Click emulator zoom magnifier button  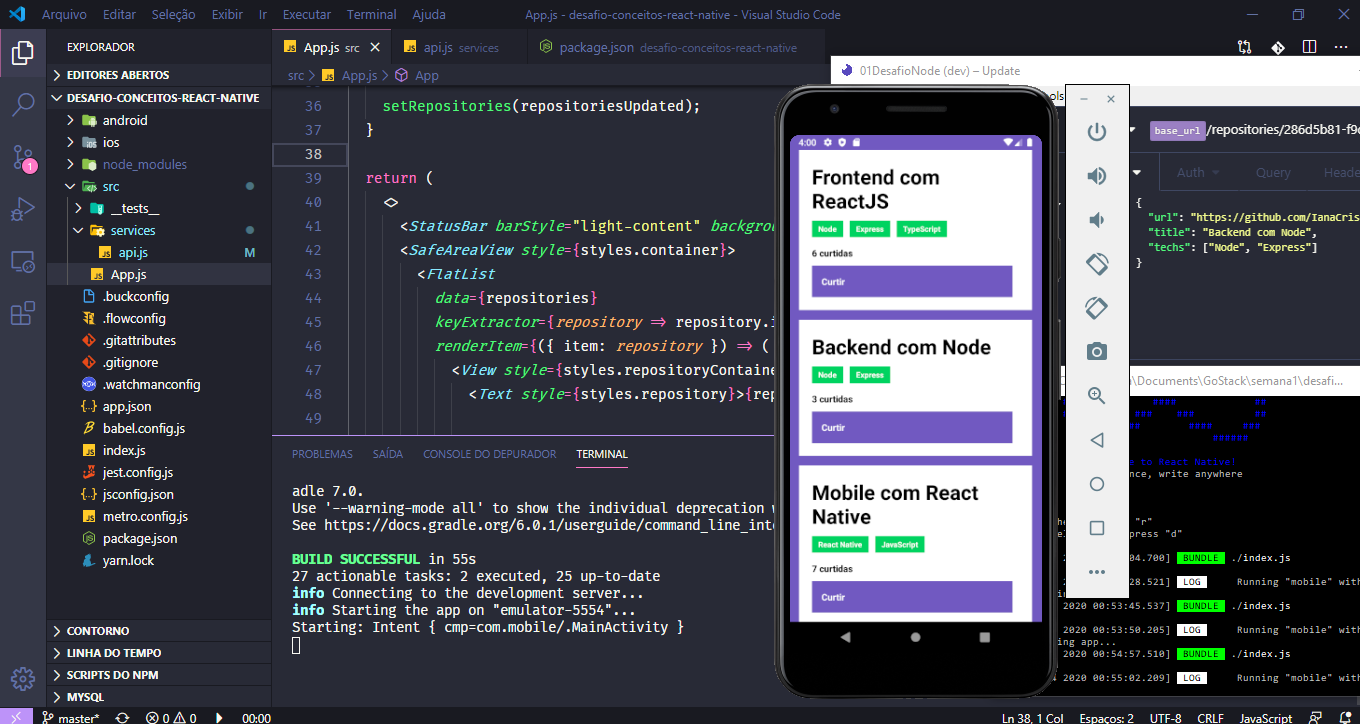pyautogui.click(x=1097, y=396)
